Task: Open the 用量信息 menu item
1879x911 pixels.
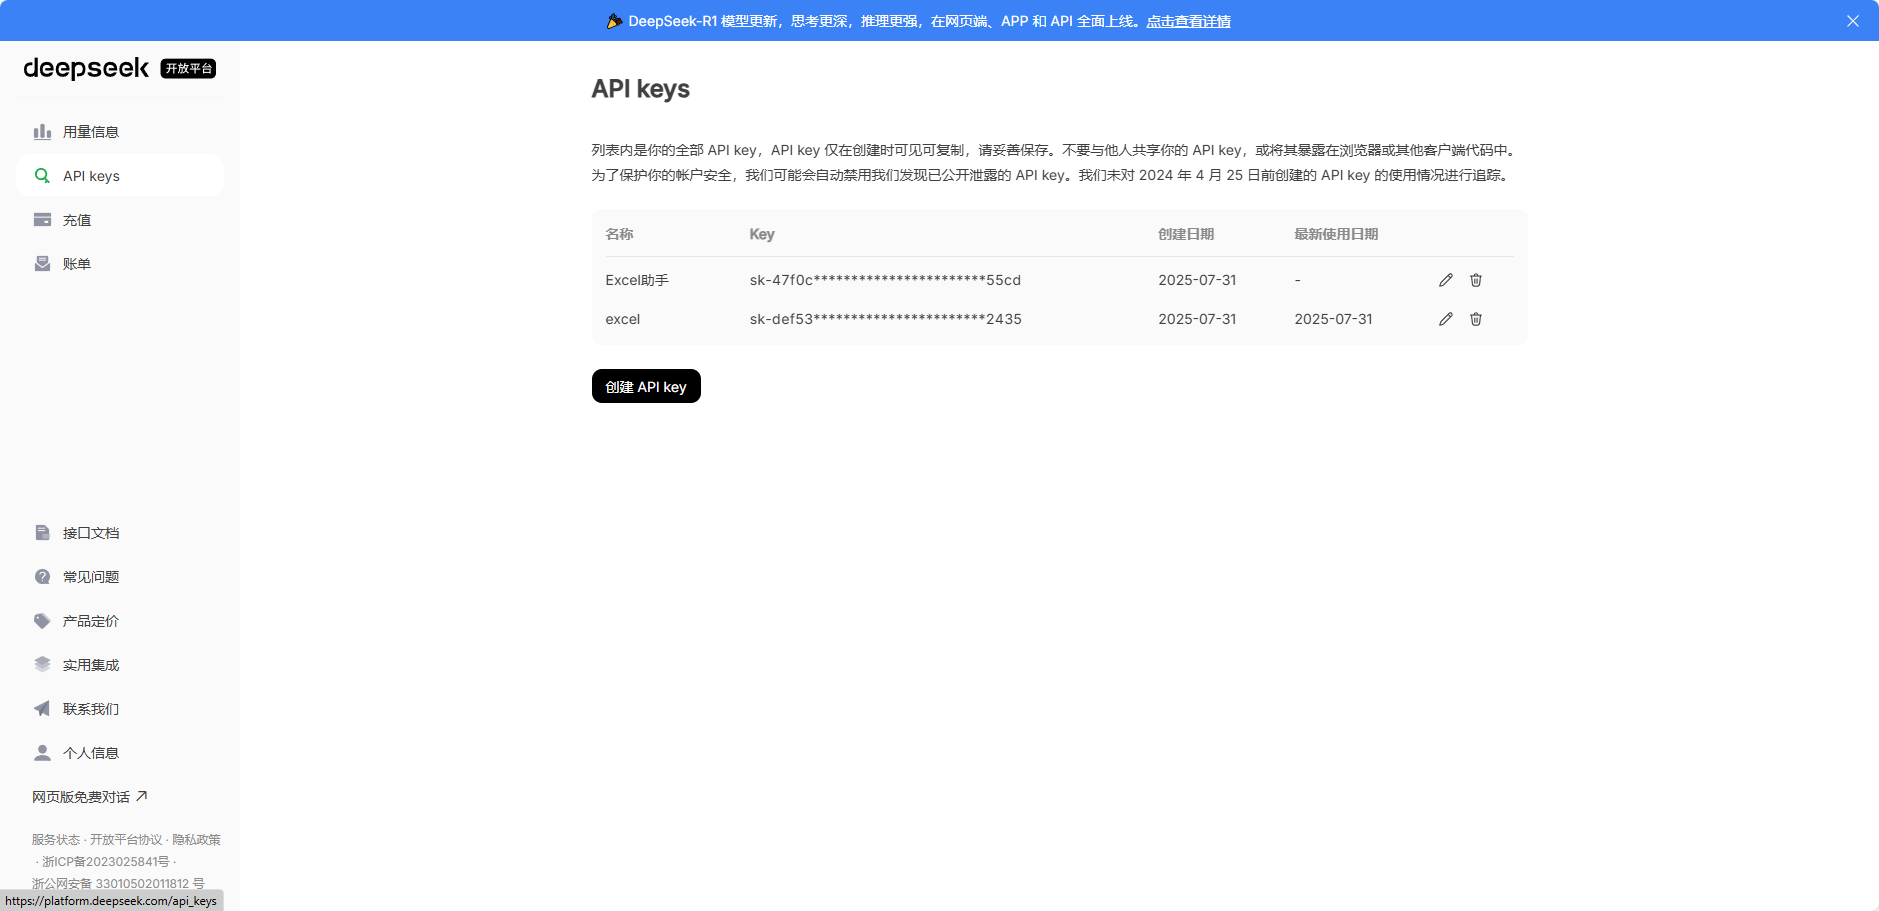Action: coord(120,132)
